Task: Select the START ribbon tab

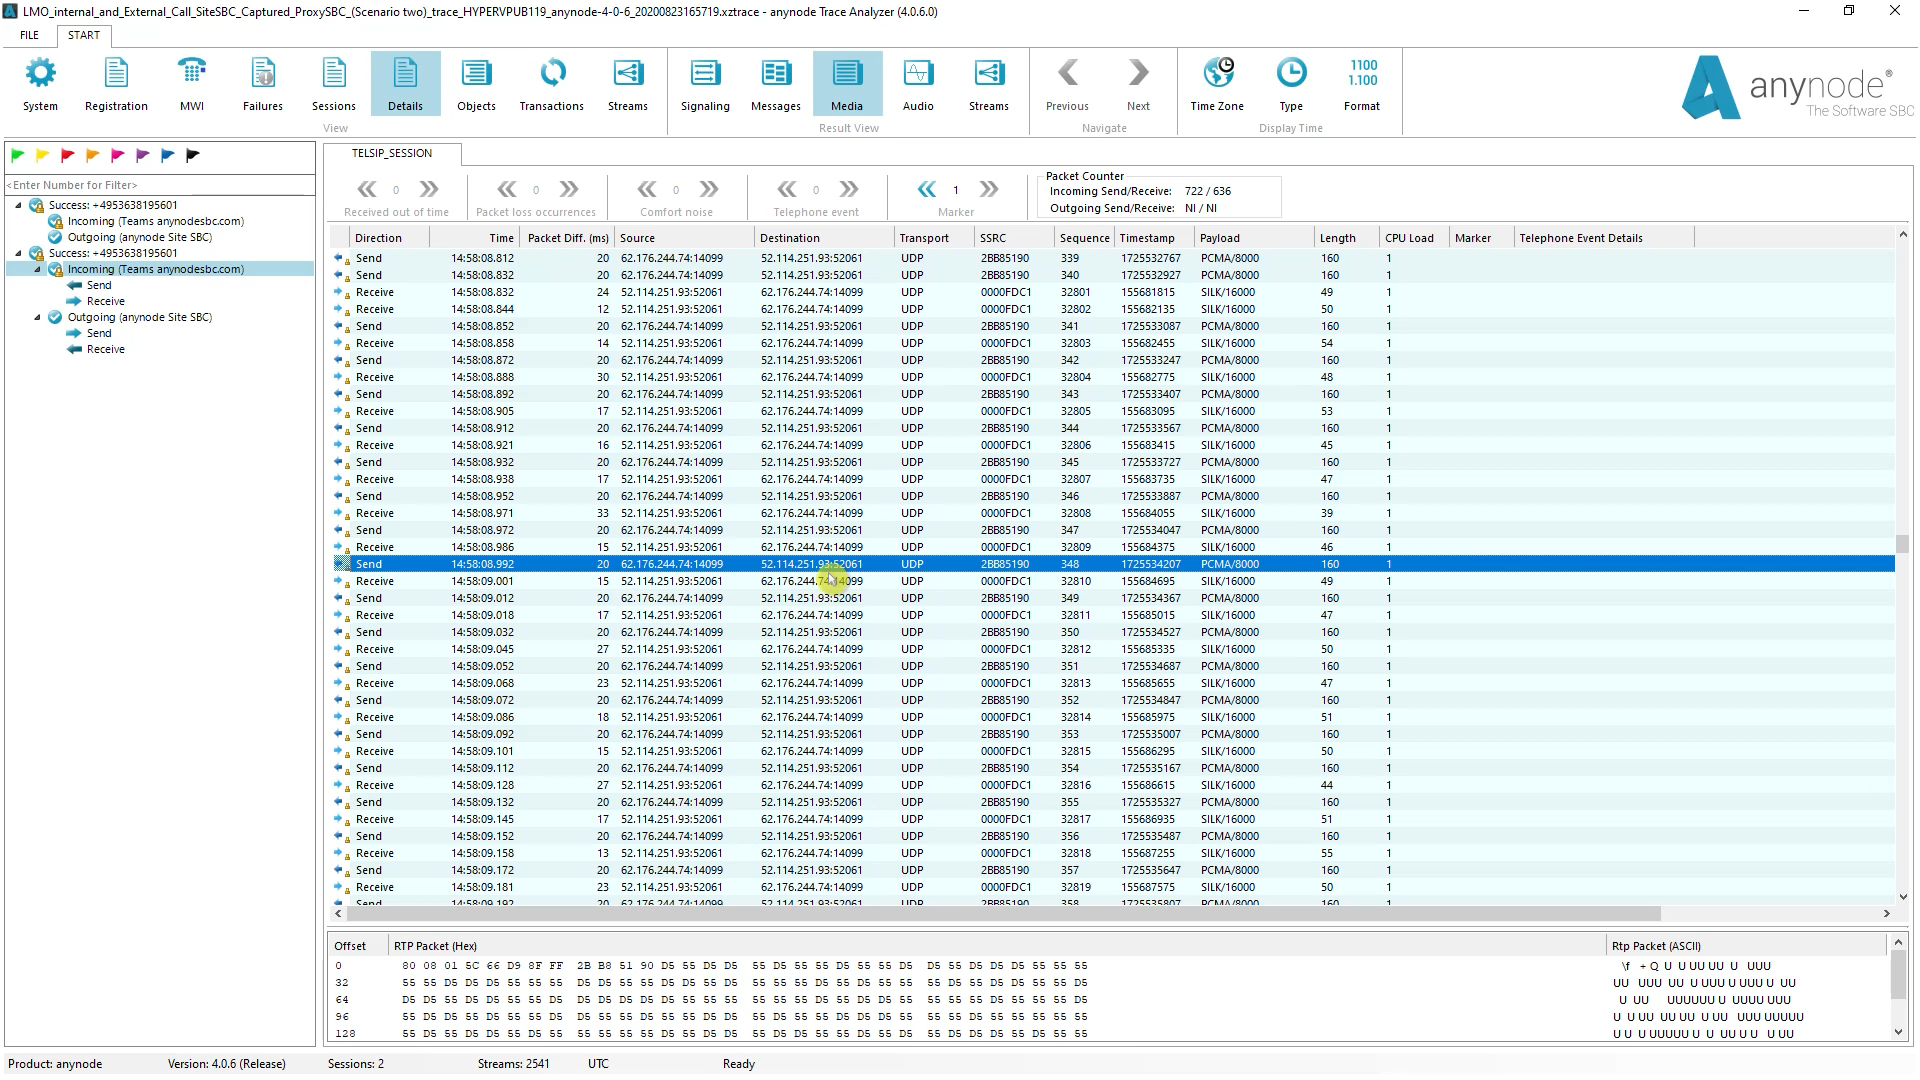Action: pyautogui.click(x=84, y=35)
